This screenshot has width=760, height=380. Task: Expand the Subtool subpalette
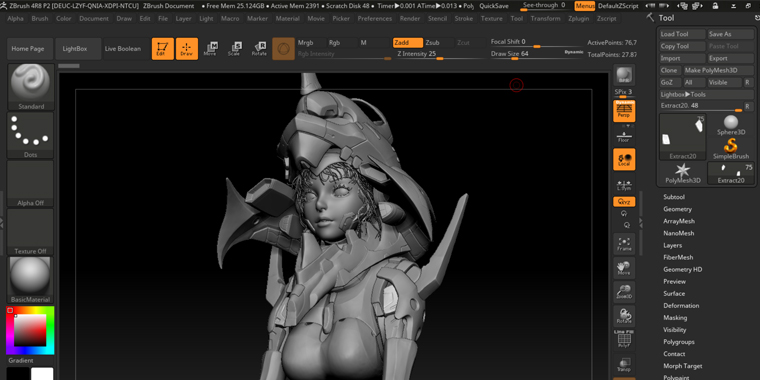(x=674, y=197)
